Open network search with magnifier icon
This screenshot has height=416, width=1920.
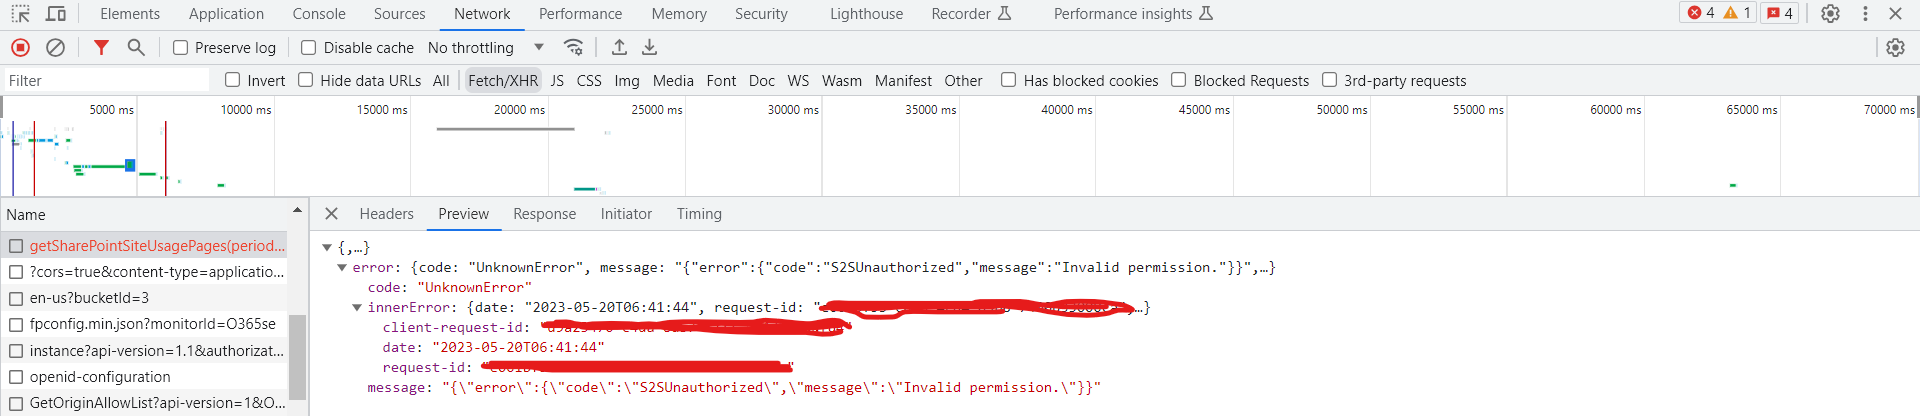point(136,47)
